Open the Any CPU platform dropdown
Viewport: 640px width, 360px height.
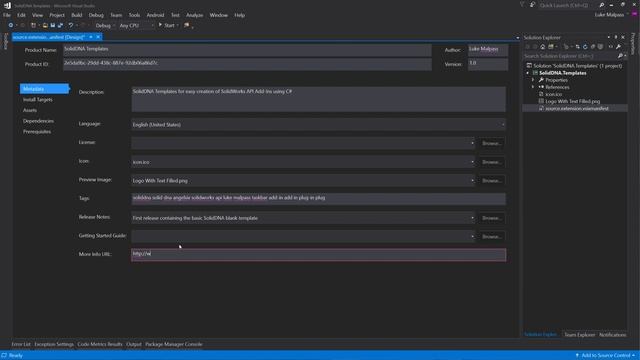tap(136, 25)
